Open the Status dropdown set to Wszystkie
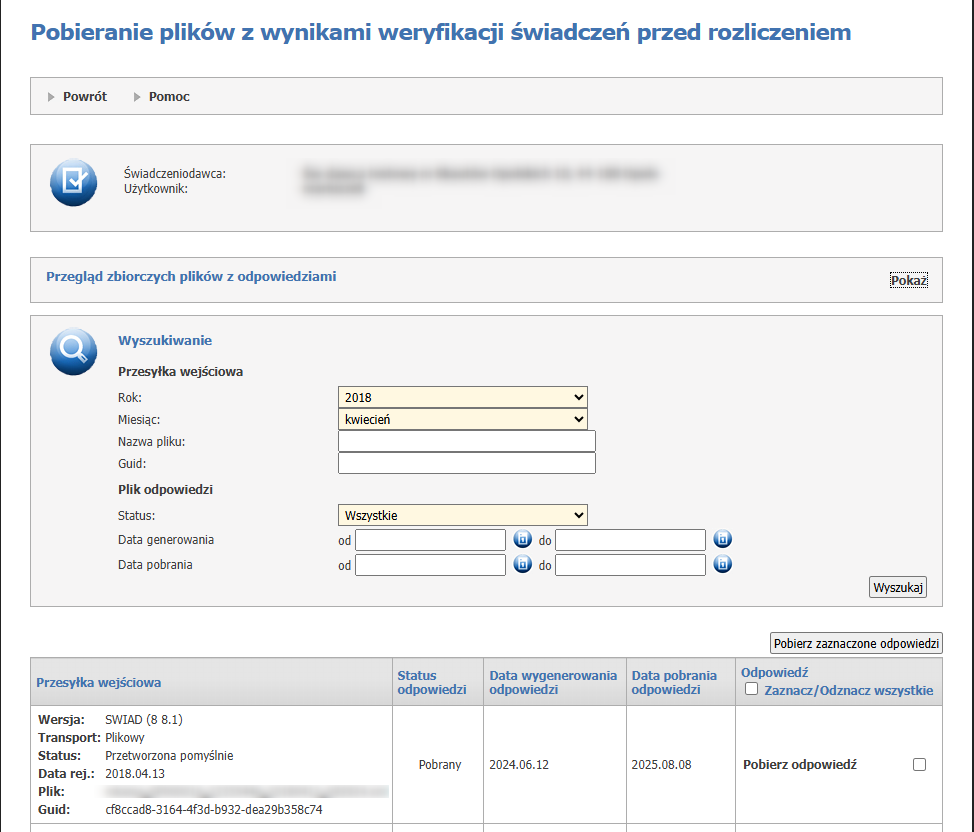Screen dimensions: 974x832 click(462, 516)
